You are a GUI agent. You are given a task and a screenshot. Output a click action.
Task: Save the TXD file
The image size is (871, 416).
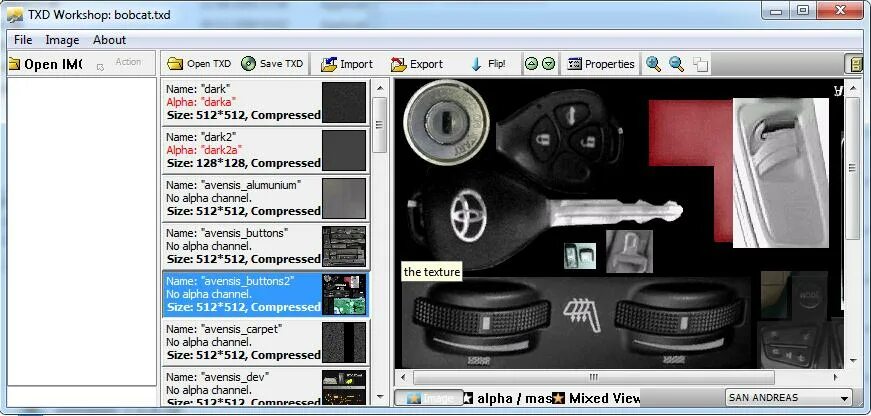click(272, 64)
